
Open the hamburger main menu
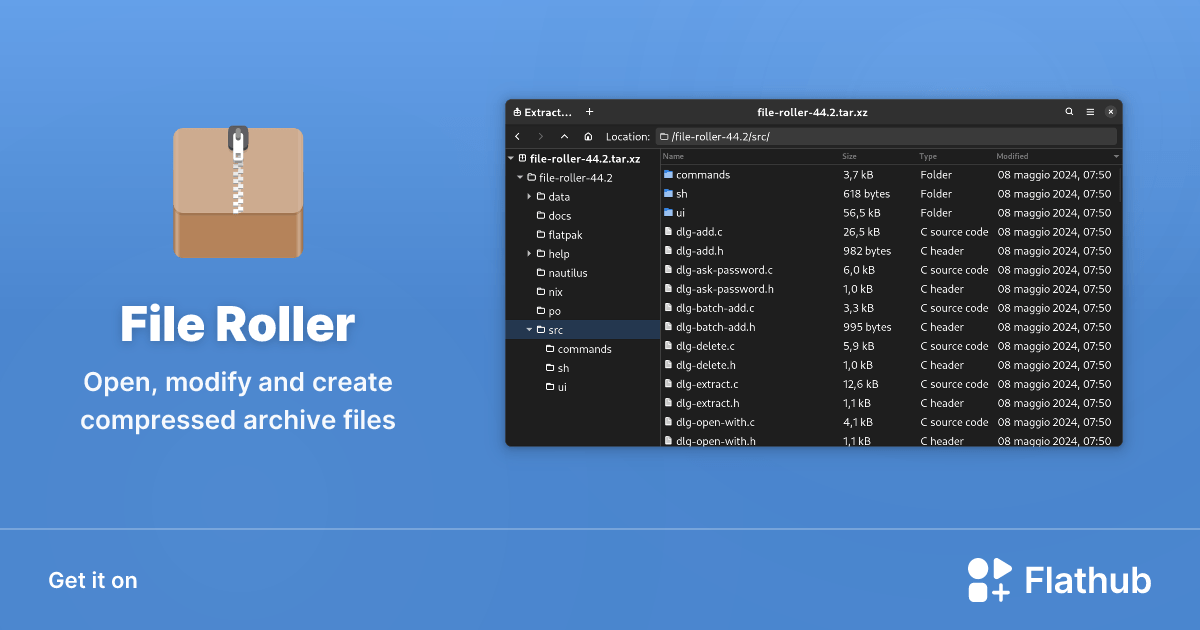[1090, 112]
